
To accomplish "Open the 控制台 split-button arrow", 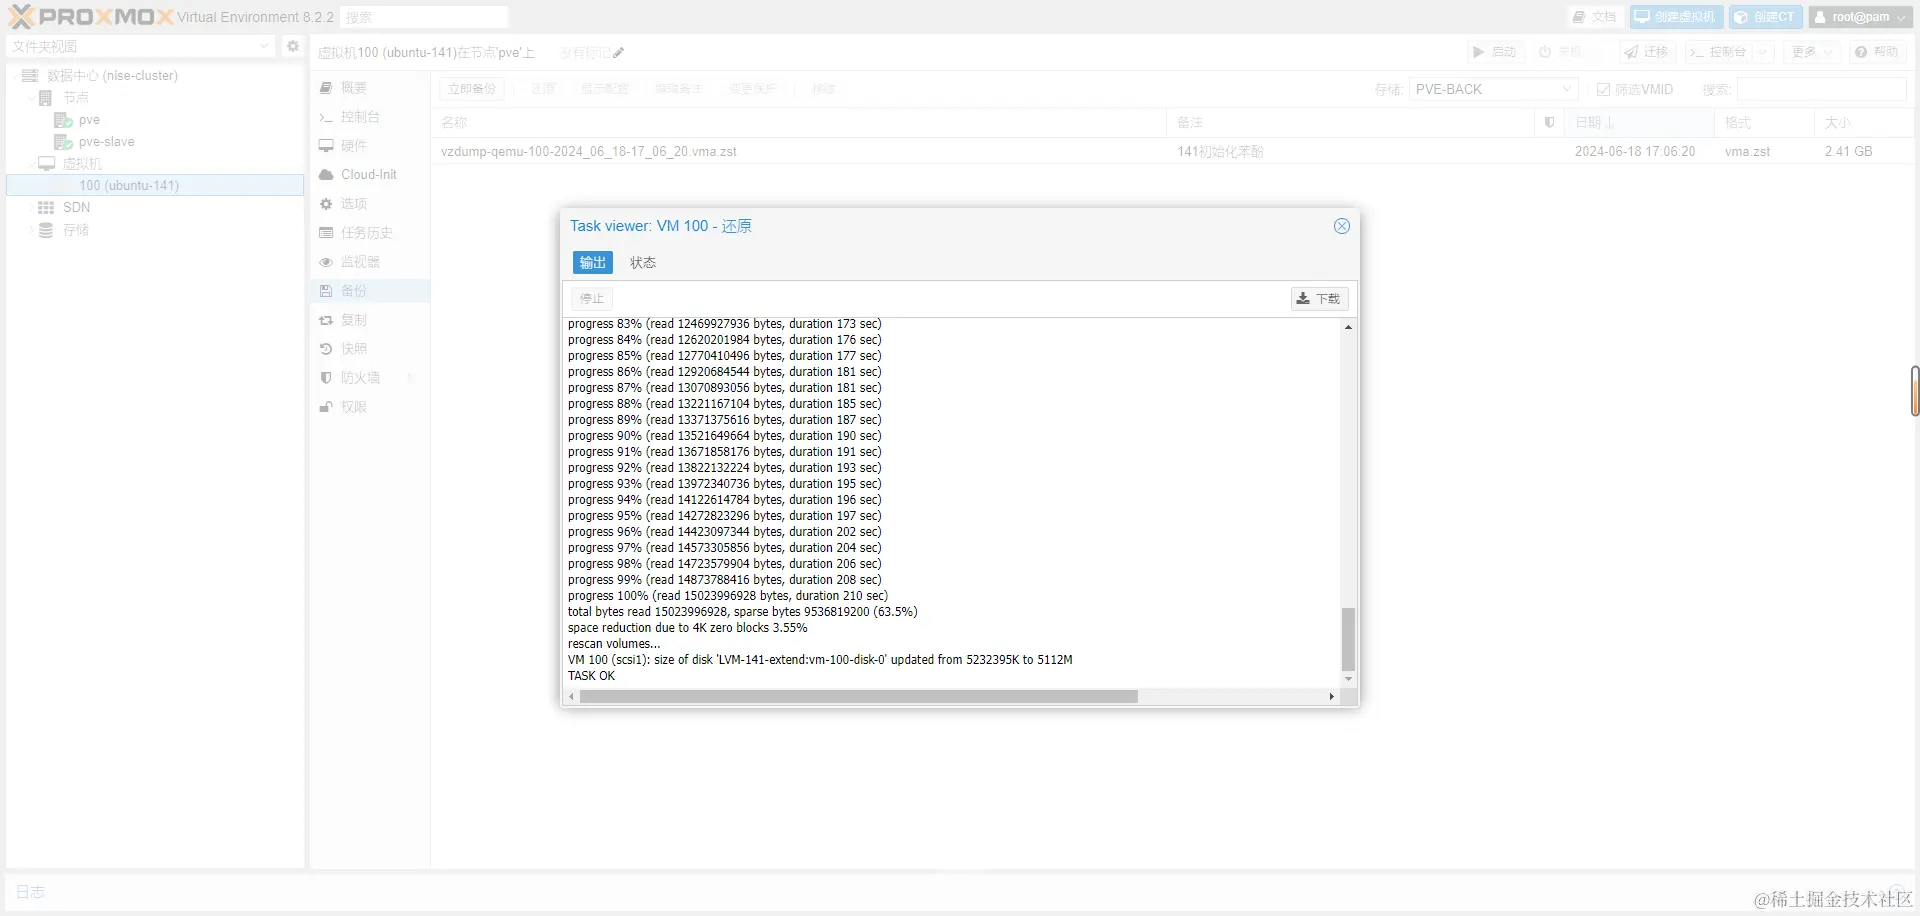I will 1762,52.
